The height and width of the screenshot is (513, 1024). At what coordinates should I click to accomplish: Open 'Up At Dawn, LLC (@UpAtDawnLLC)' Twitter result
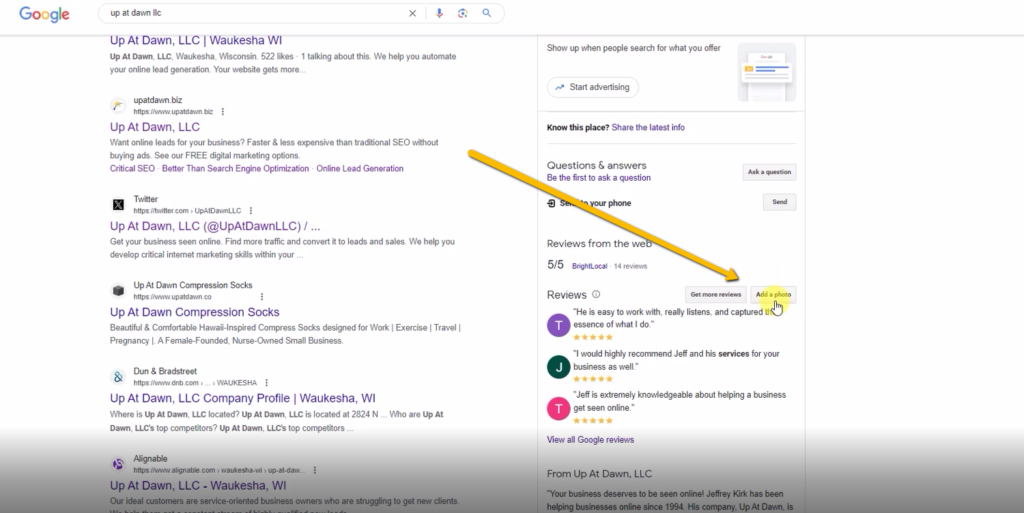[x=215, y=226]
